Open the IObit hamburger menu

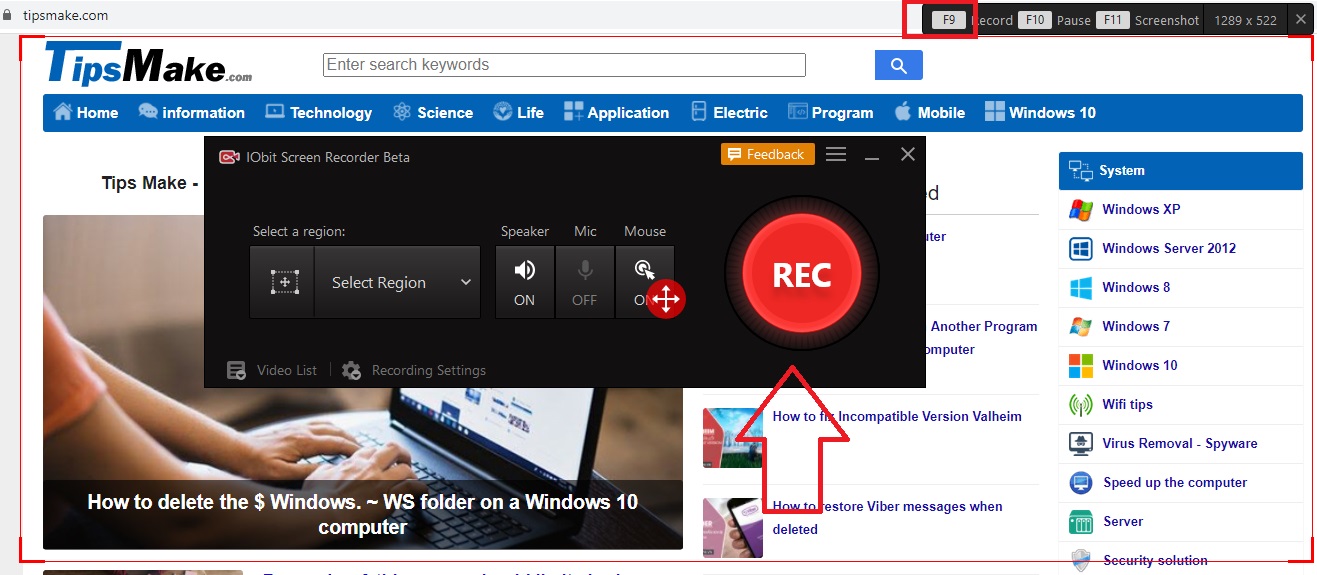(x=836, y=154)
